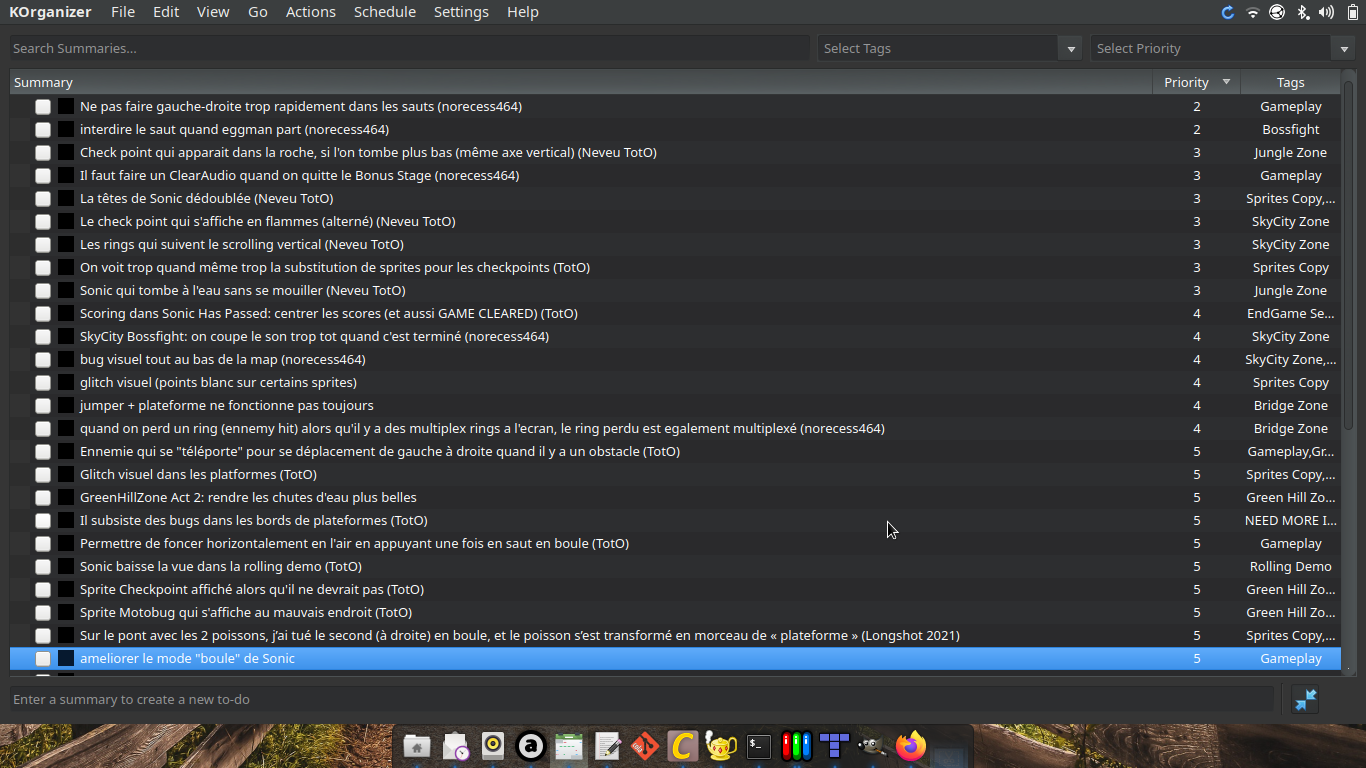Open the Schedule menu
1366x768 pixels.
tap(385, 12)
